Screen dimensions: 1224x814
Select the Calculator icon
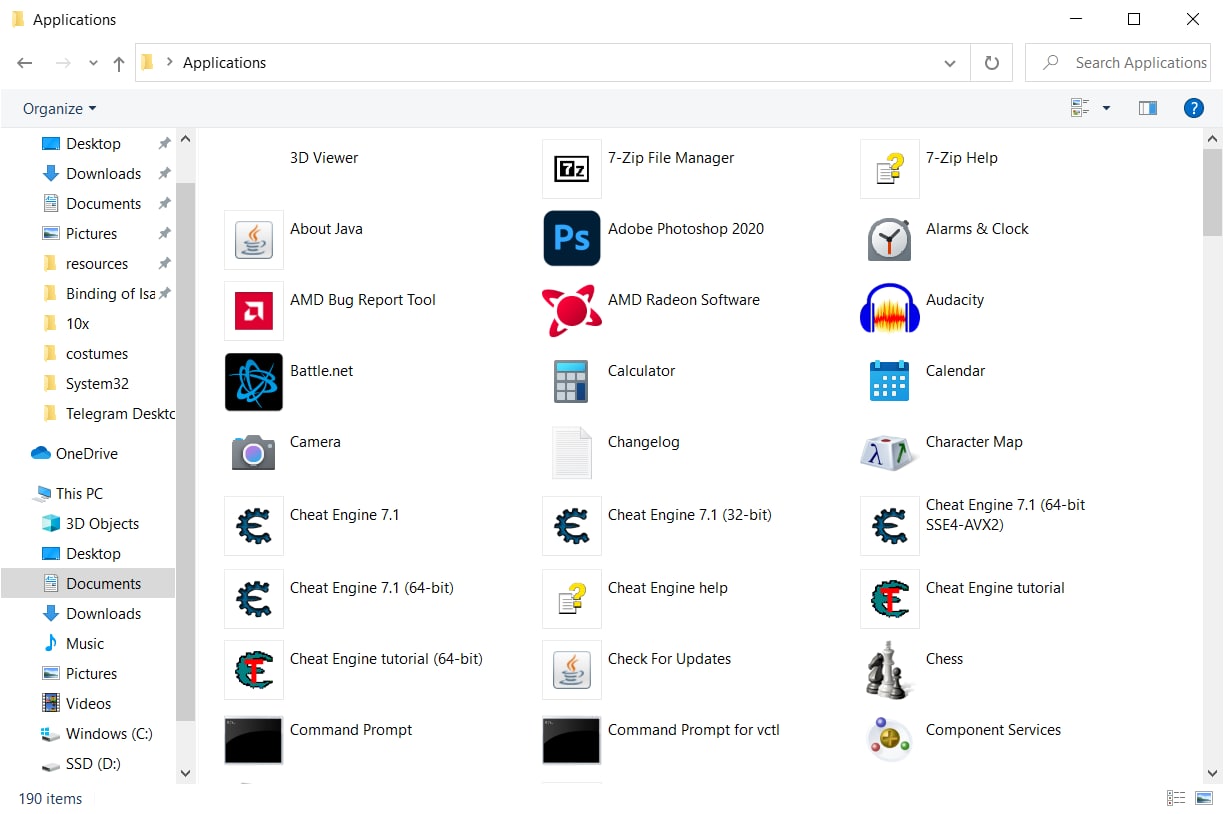tap(572, 382)
